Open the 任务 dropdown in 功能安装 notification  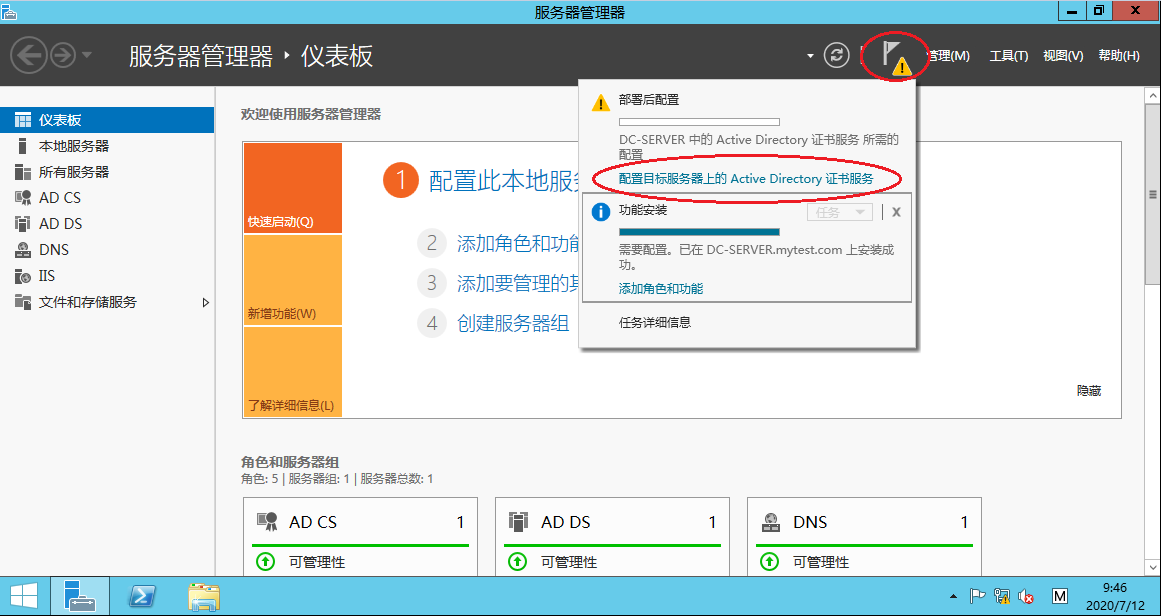840,212
